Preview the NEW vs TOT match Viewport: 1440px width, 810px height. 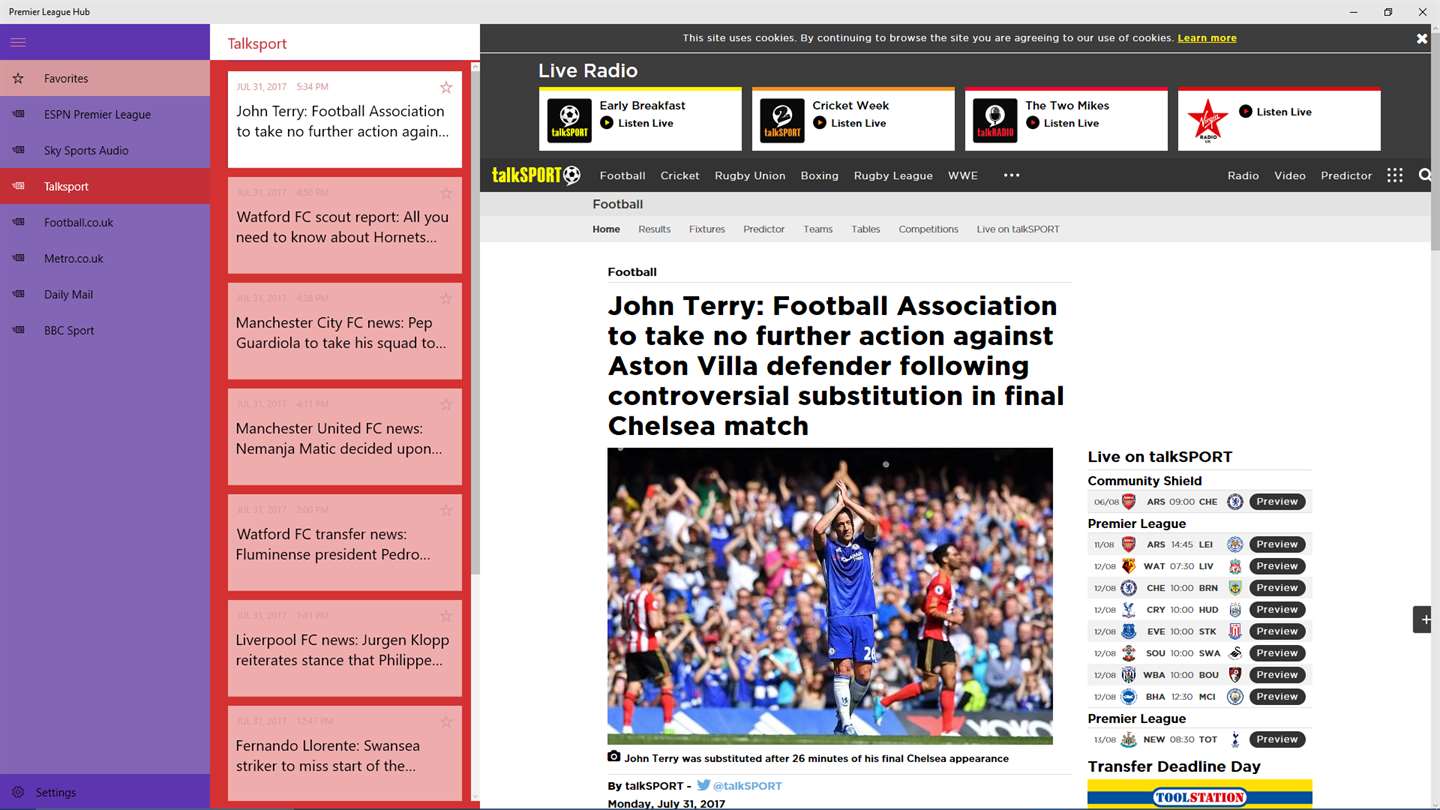click(x=1277, y=740)
